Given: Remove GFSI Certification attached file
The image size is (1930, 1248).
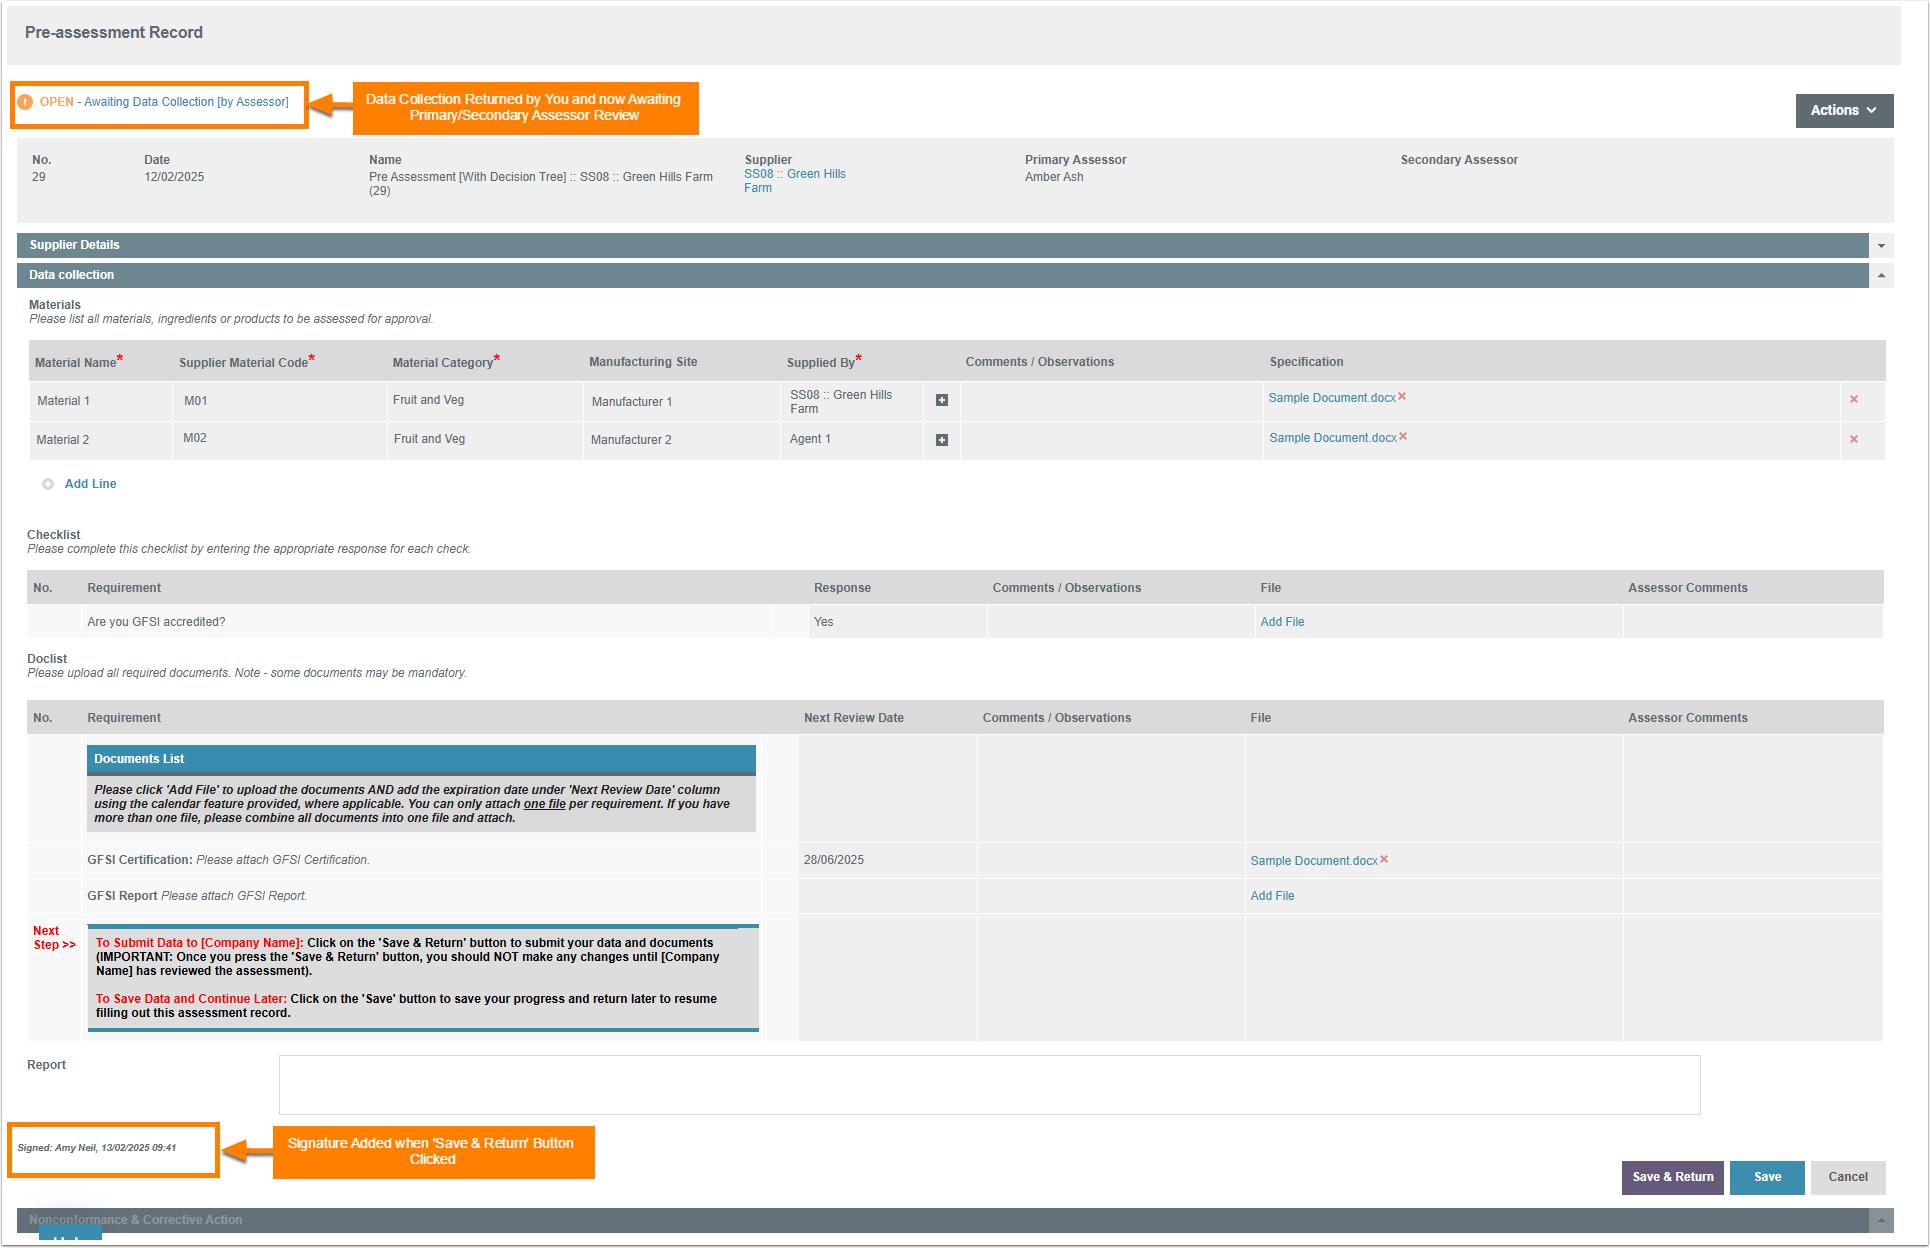Looking at the screenshot, I should click(x=1384, y=860).
